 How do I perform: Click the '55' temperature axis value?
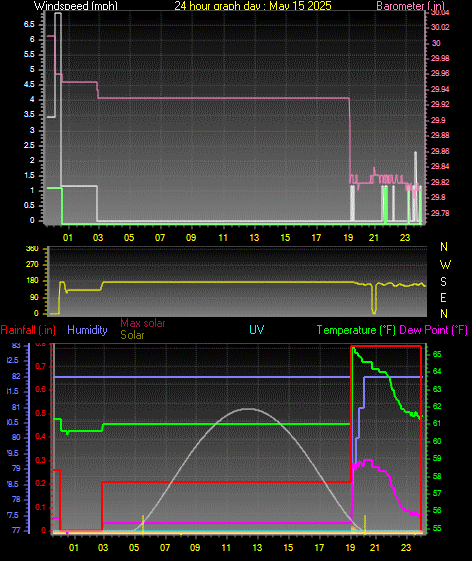[437, 528]
